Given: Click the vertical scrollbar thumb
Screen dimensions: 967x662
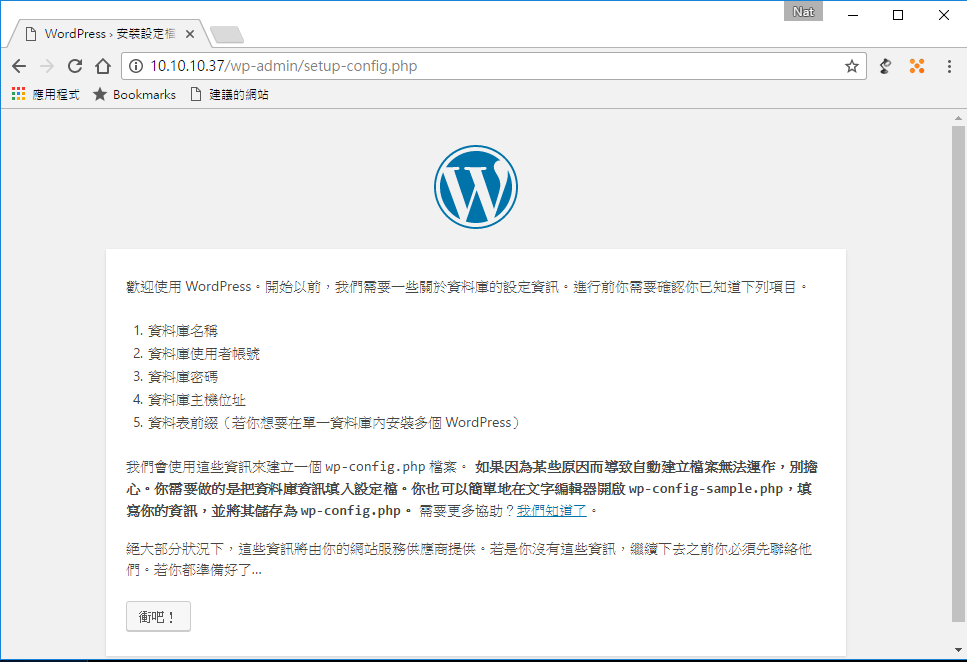Looking at the screenshot, I should pyautogui.click(x=958, y=374).
